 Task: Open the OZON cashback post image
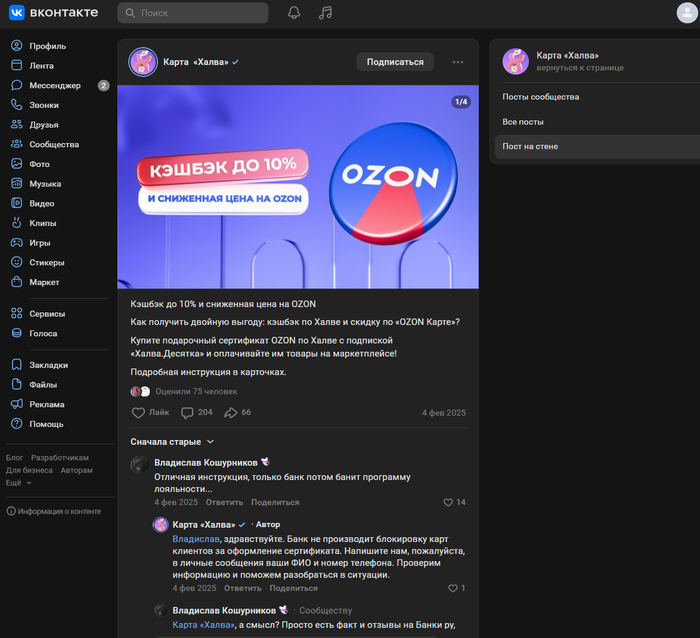point(298,186)
